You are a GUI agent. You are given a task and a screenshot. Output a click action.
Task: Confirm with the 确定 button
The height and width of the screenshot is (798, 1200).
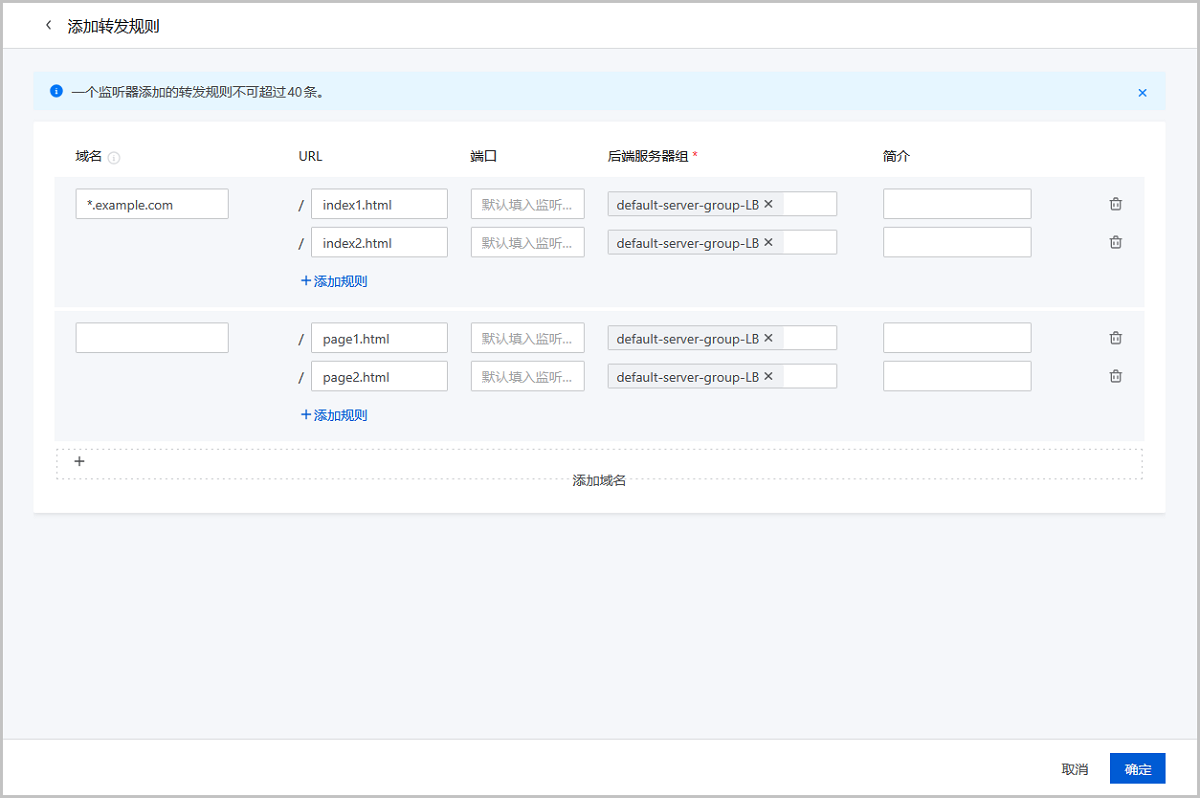1138,769
